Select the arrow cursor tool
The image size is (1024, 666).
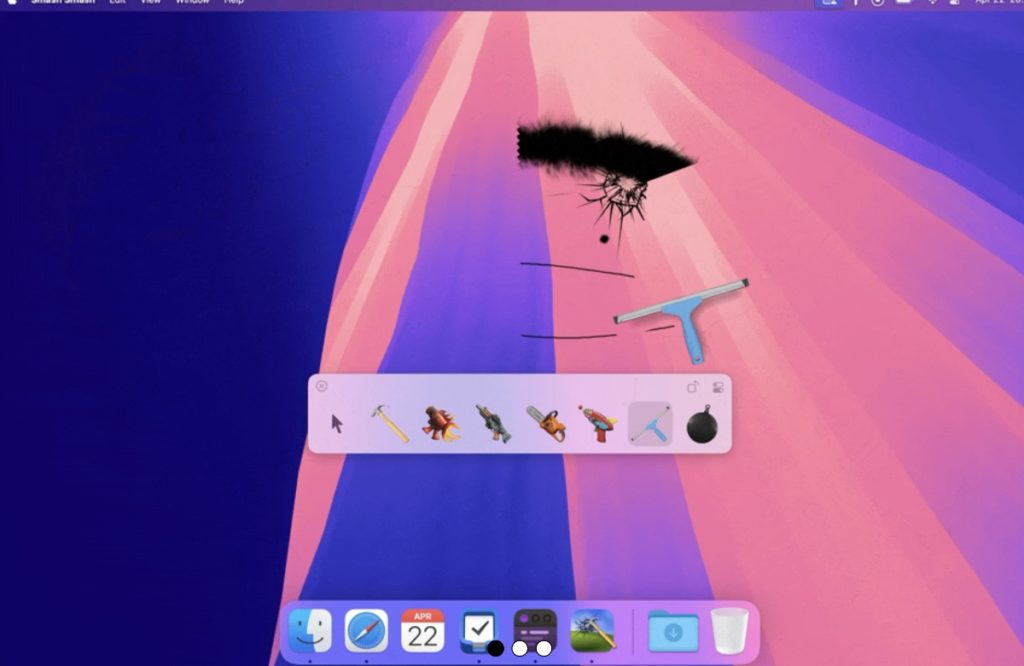[337, 423]
